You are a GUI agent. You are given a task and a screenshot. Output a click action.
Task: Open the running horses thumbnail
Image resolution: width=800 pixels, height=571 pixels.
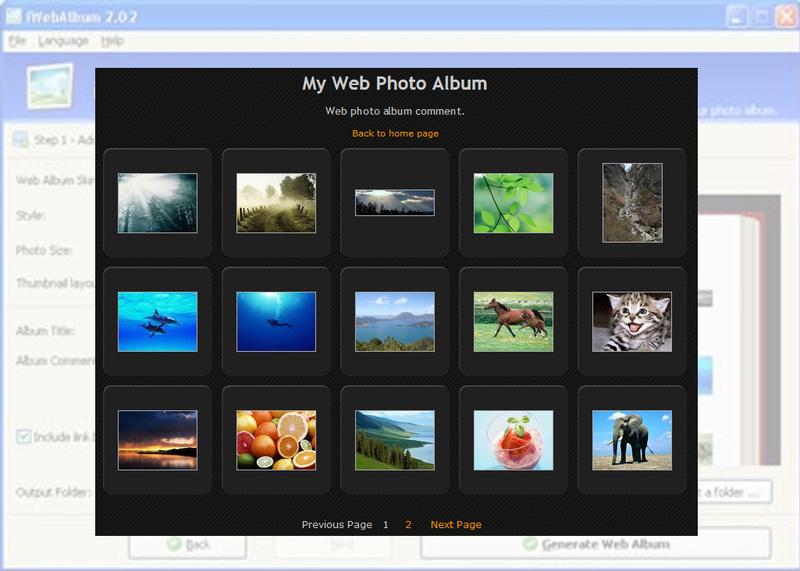tap(513, 321)
